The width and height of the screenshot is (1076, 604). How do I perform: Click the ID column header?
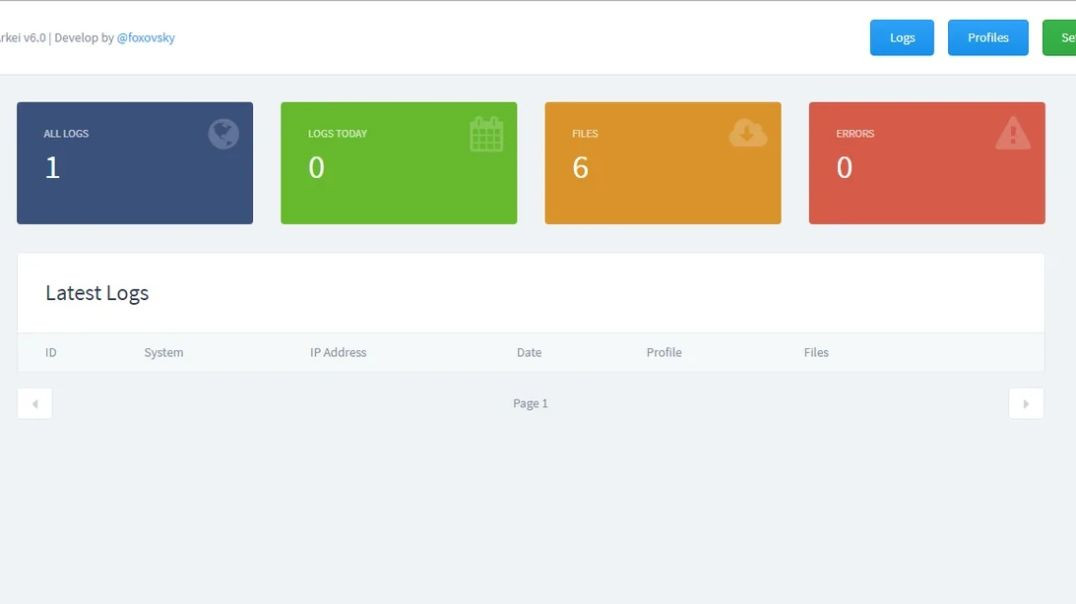[x=51, y=352]
